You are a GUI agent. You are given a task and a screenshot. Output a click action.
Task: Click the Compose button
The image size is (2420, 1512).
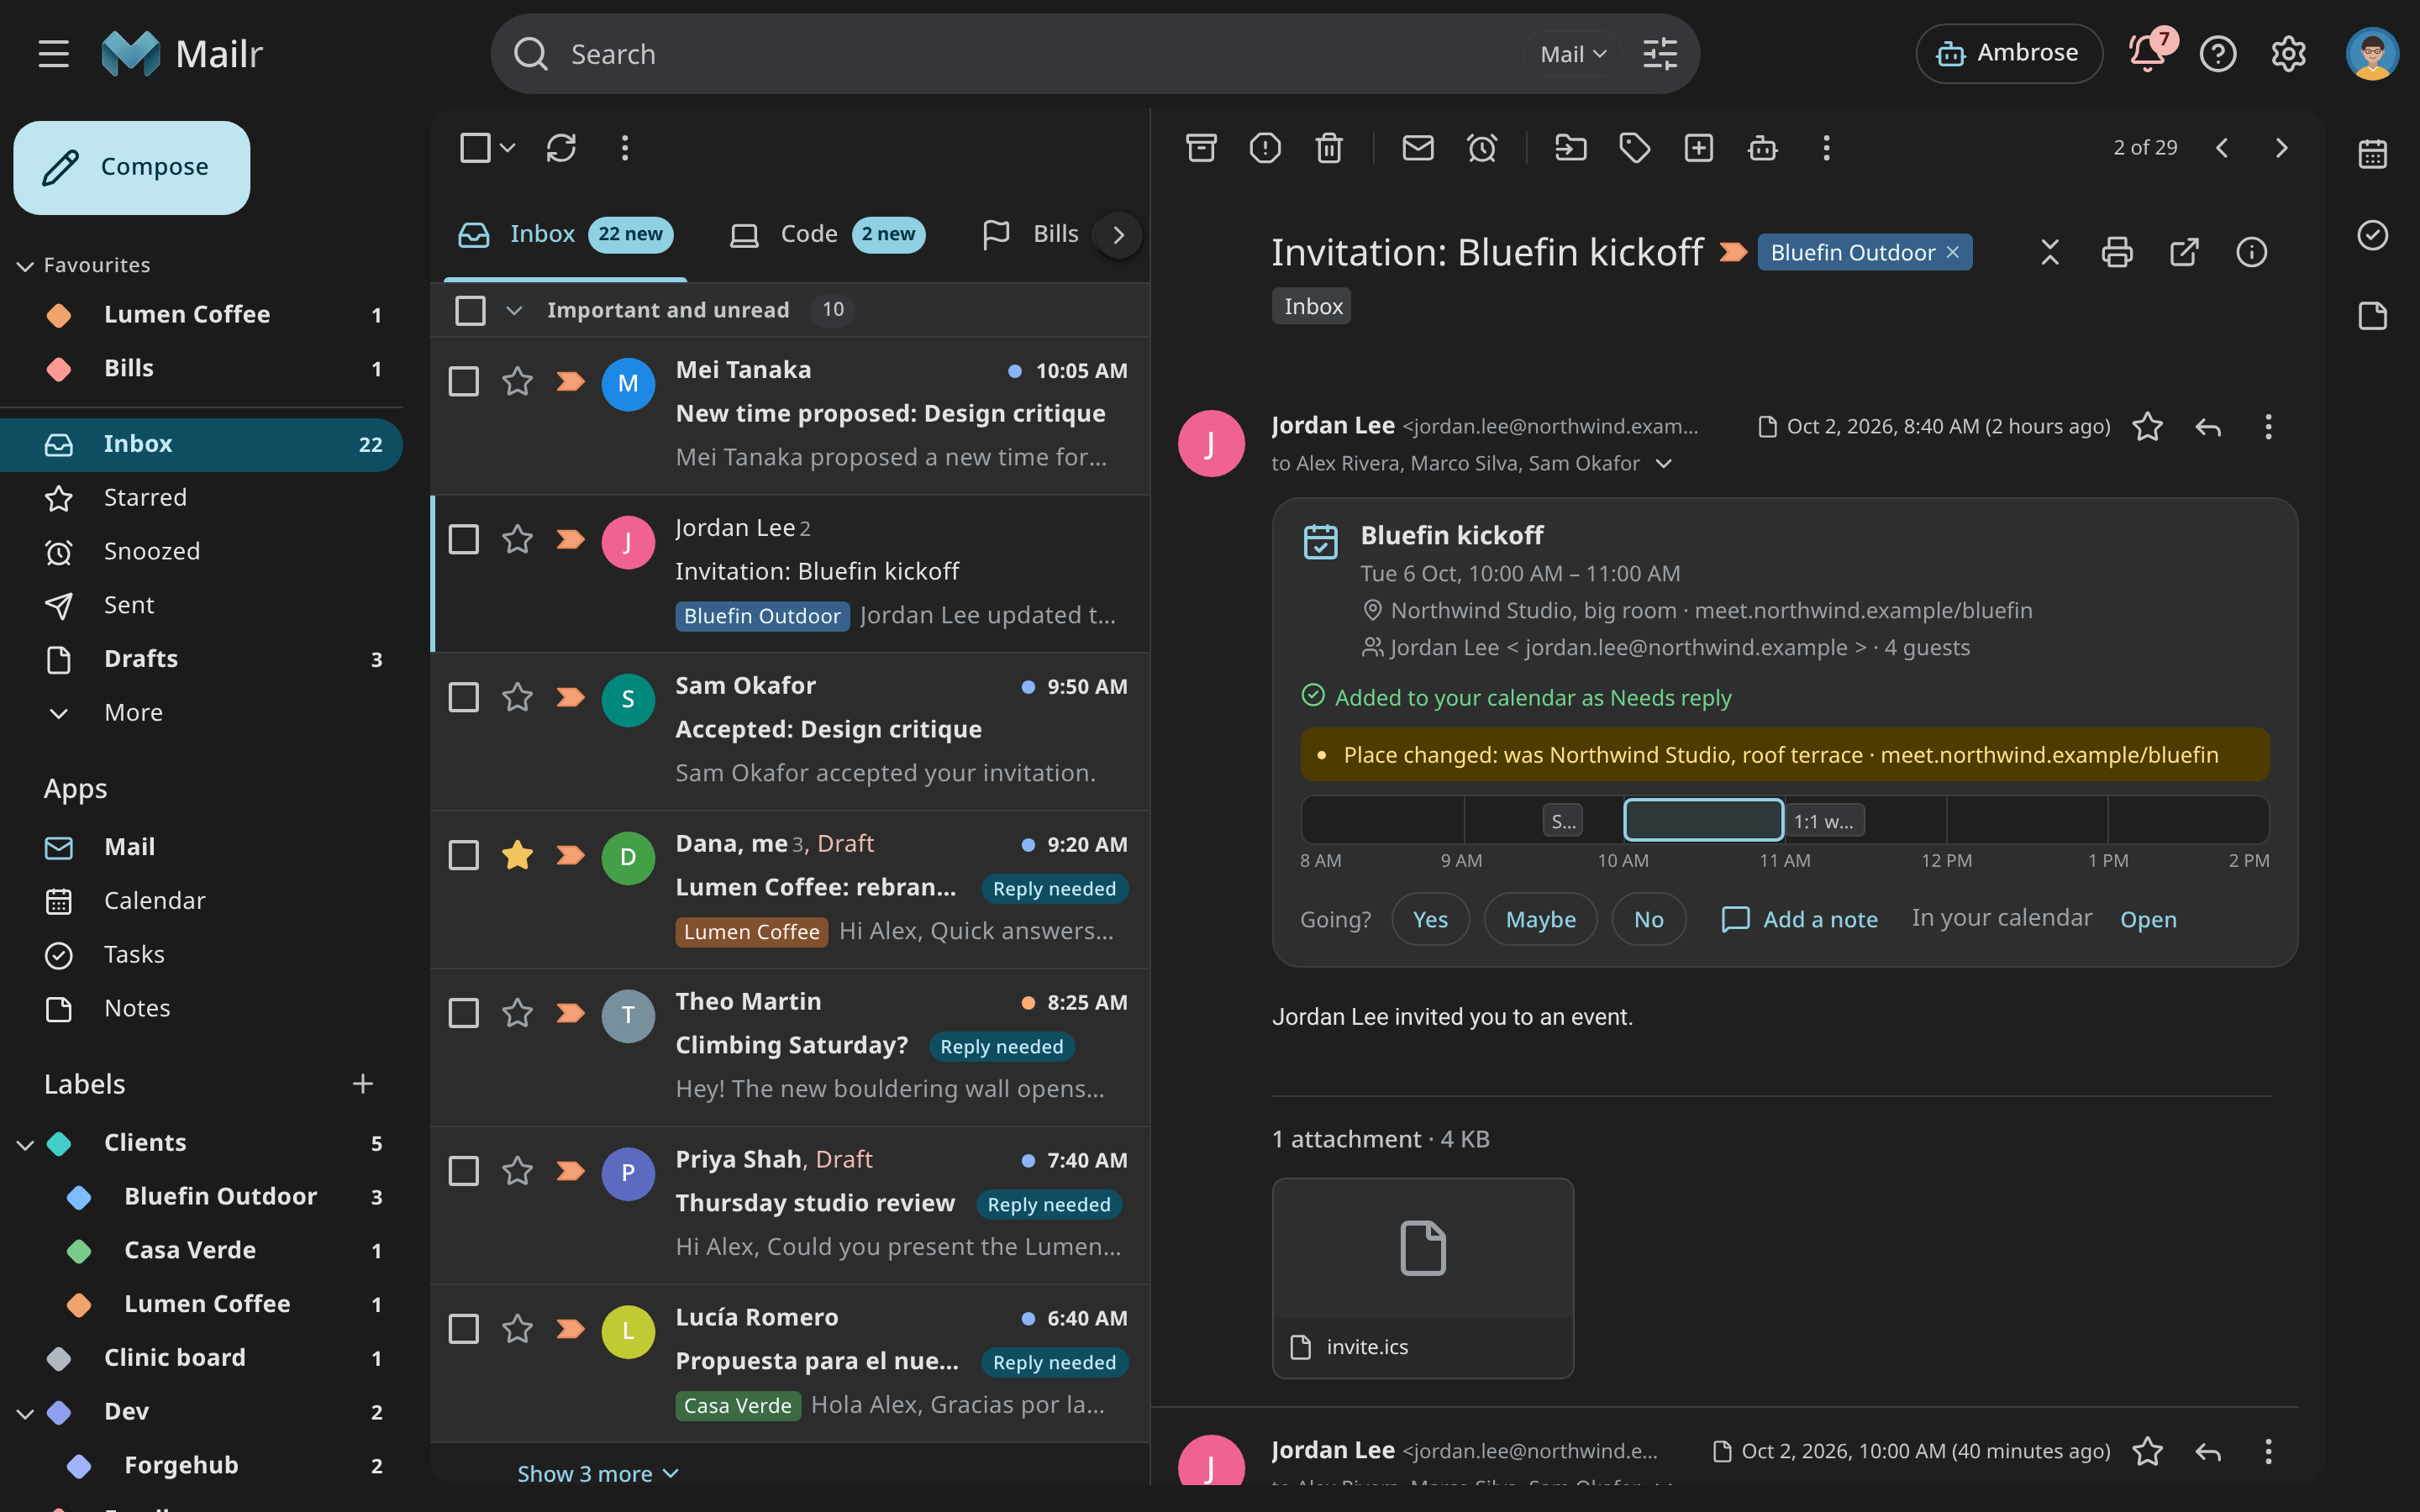point(132,167)
